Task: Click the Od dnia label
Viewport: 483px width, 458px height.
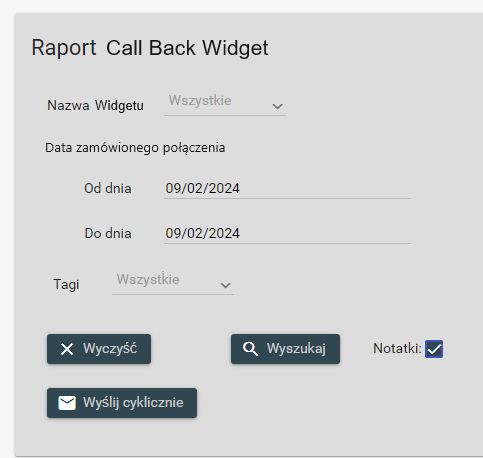Action: coord(108,189)
